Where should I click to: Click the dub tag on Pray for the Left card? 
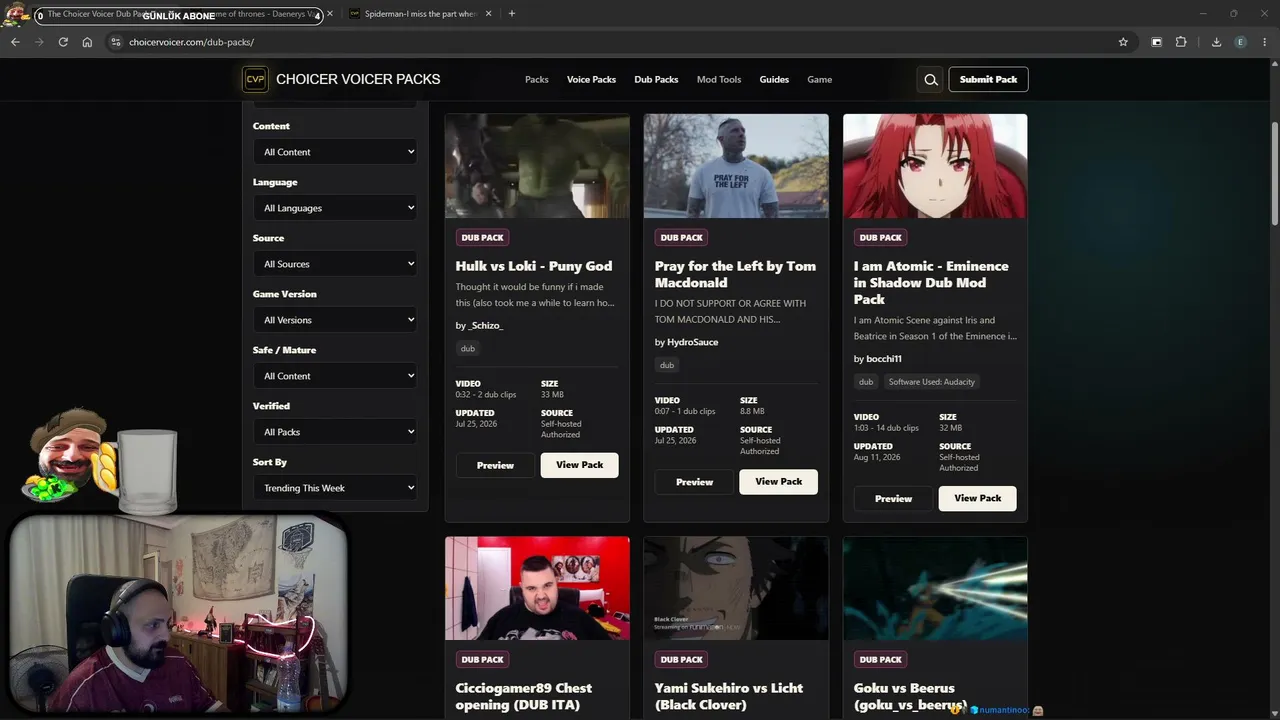point(667,365)
